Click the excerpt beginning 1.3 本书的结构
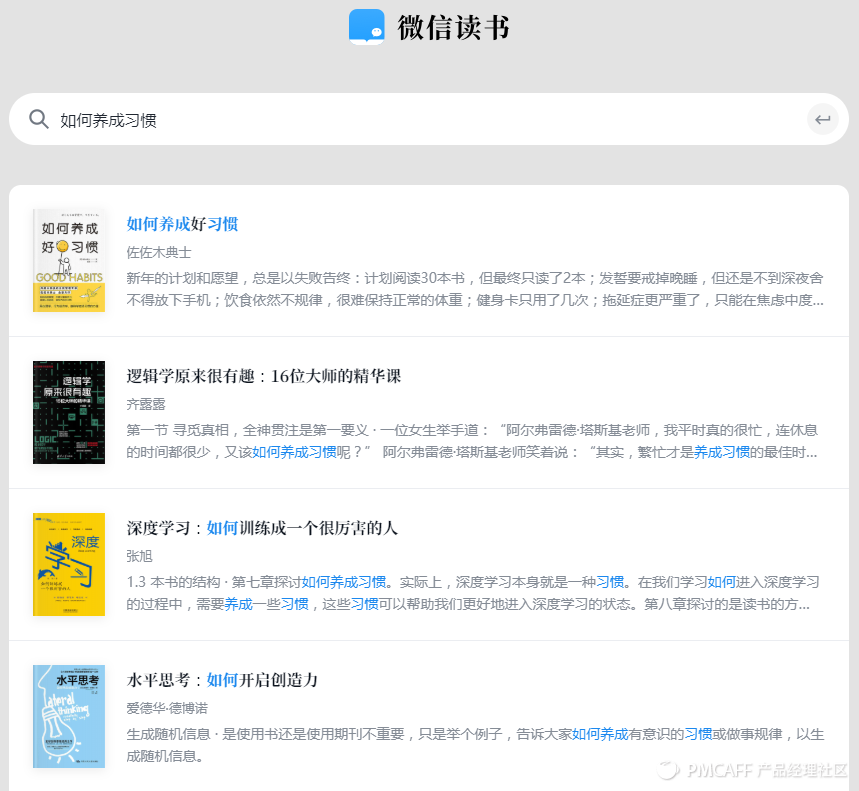This screenshot has height=791, width=859. (473, 593)
